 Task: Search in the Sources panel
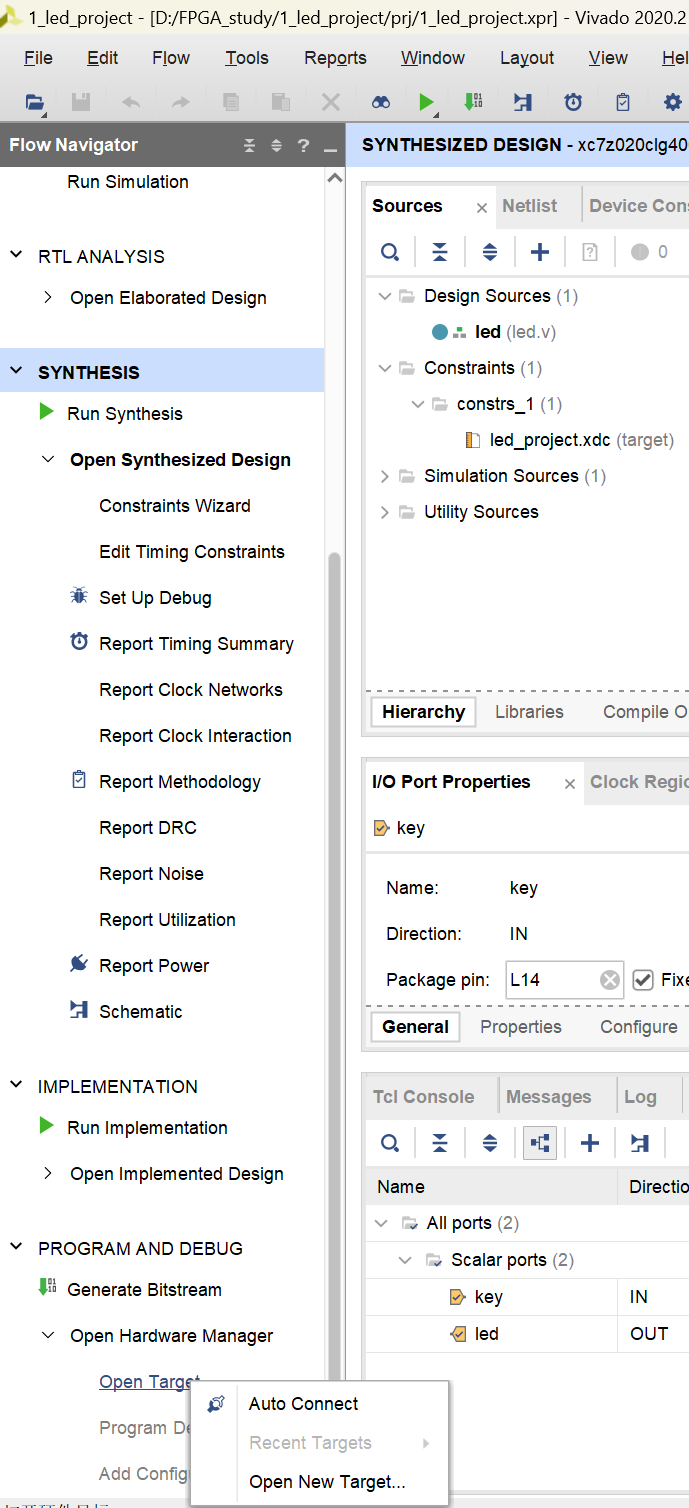[390, 252]
